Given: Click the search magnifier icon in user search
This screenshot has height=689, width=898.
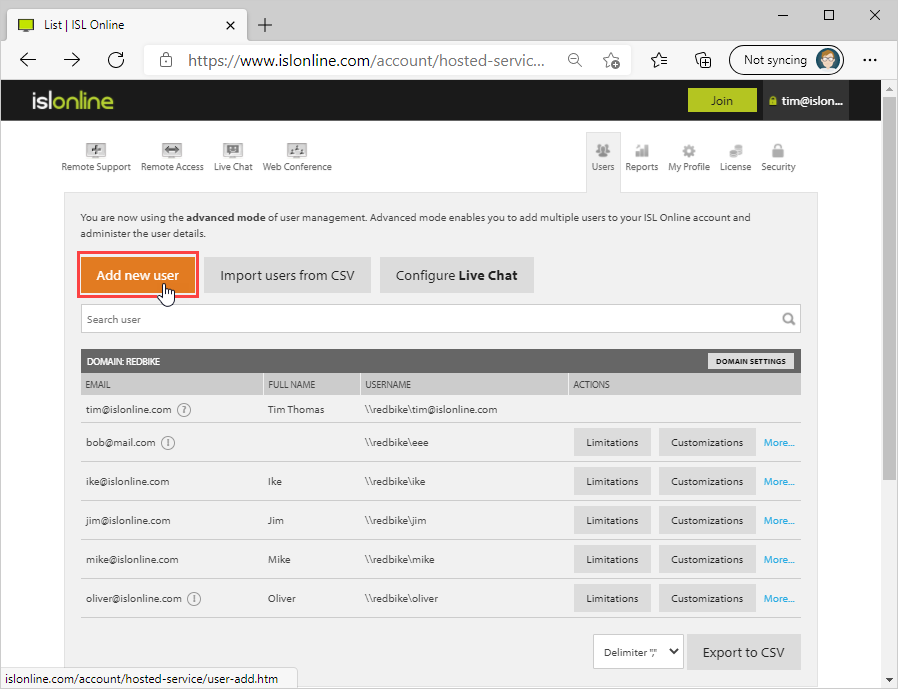Looking at the screenshot, I should pos(789,320).
